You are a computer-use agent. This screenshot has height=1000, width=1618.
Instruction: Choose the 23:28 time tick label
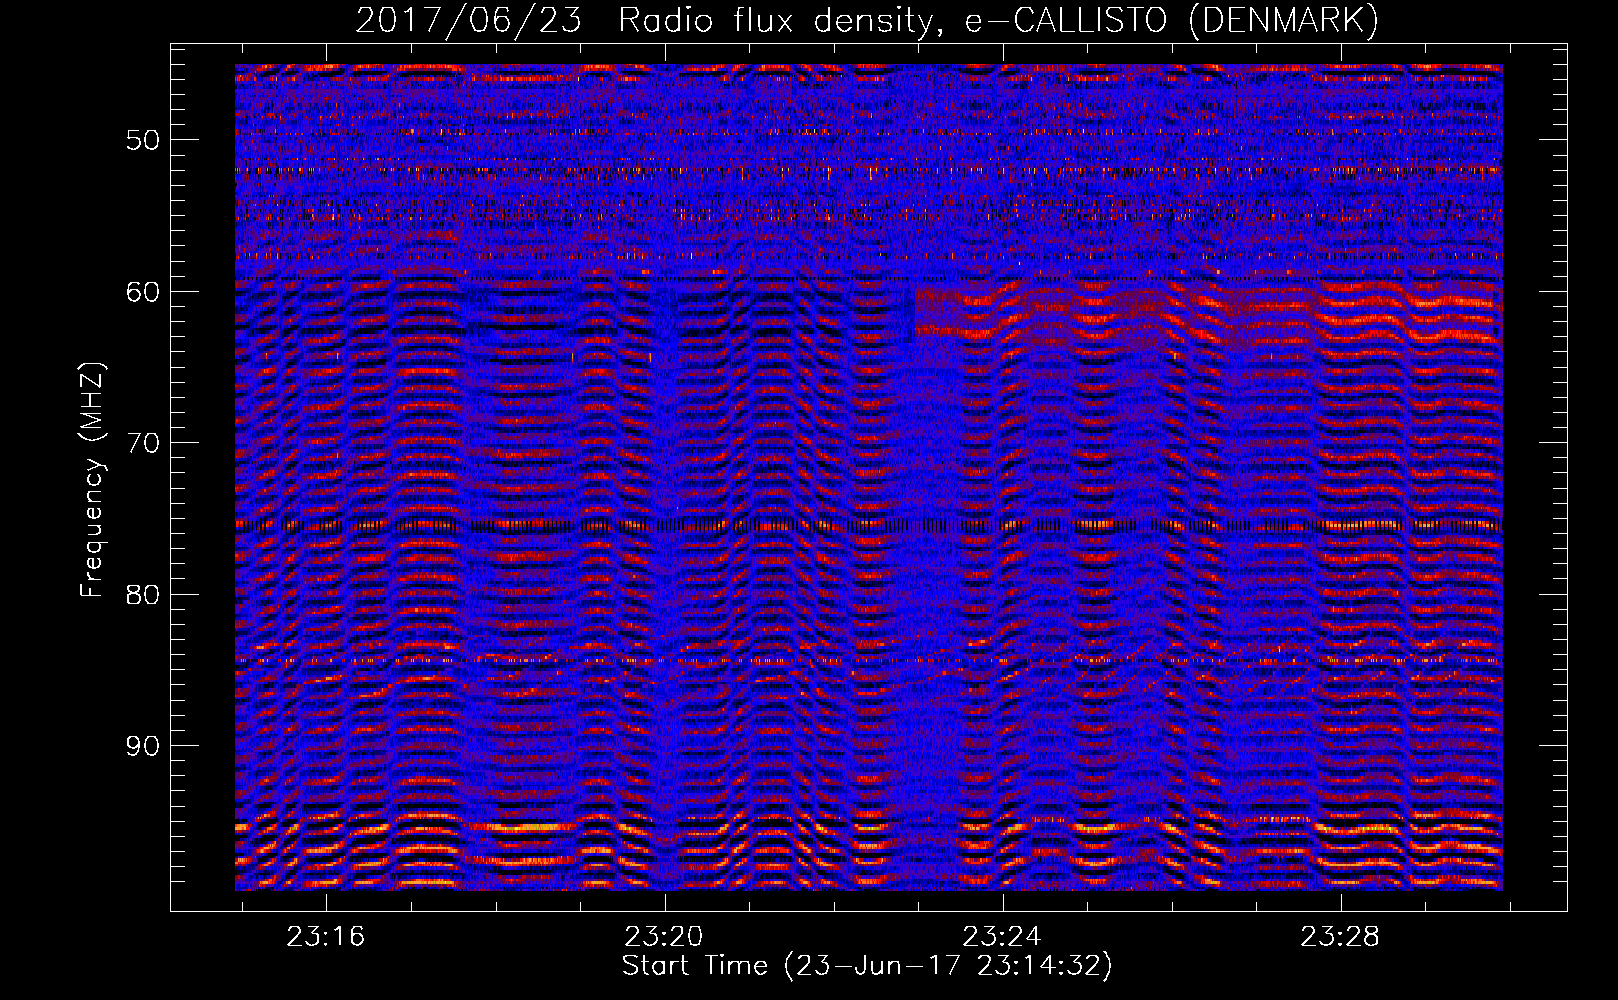(x=1340, y=937)
